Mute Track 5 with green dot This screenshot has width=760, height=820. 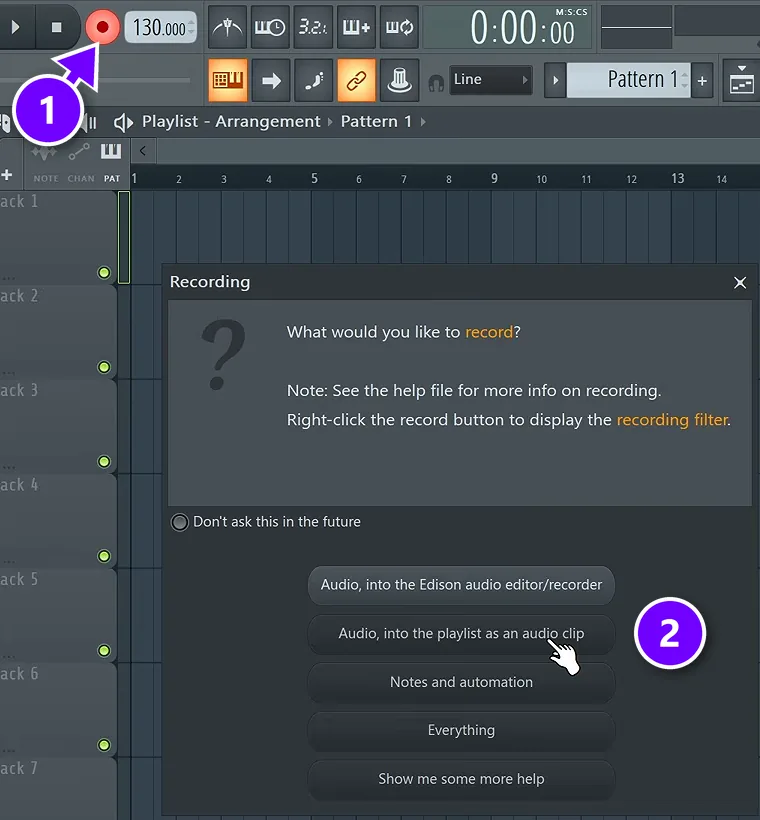[104, 651]
